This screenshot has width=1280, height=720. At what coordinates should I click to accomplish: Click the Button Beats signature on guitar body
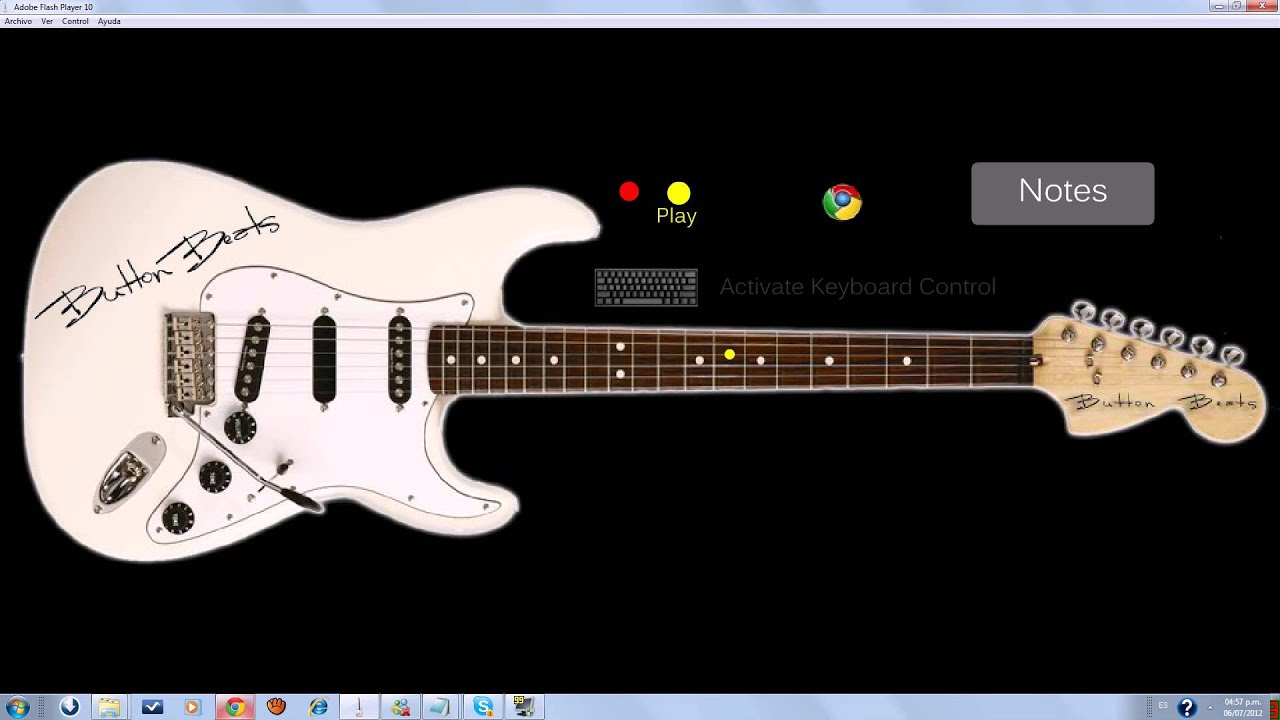click(x=158, y=266)
